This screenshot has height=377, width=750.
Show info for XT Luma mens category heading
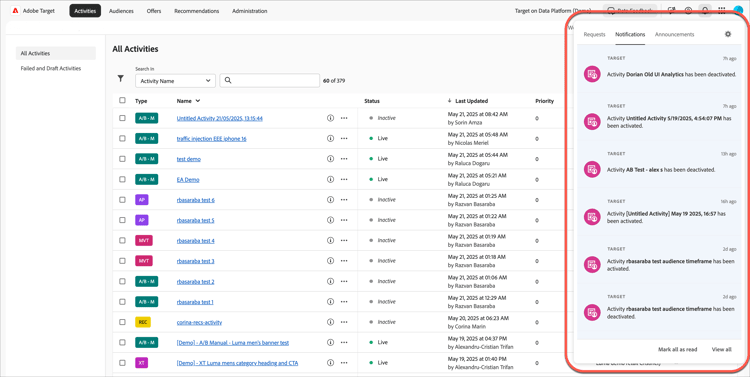(330, 363)
